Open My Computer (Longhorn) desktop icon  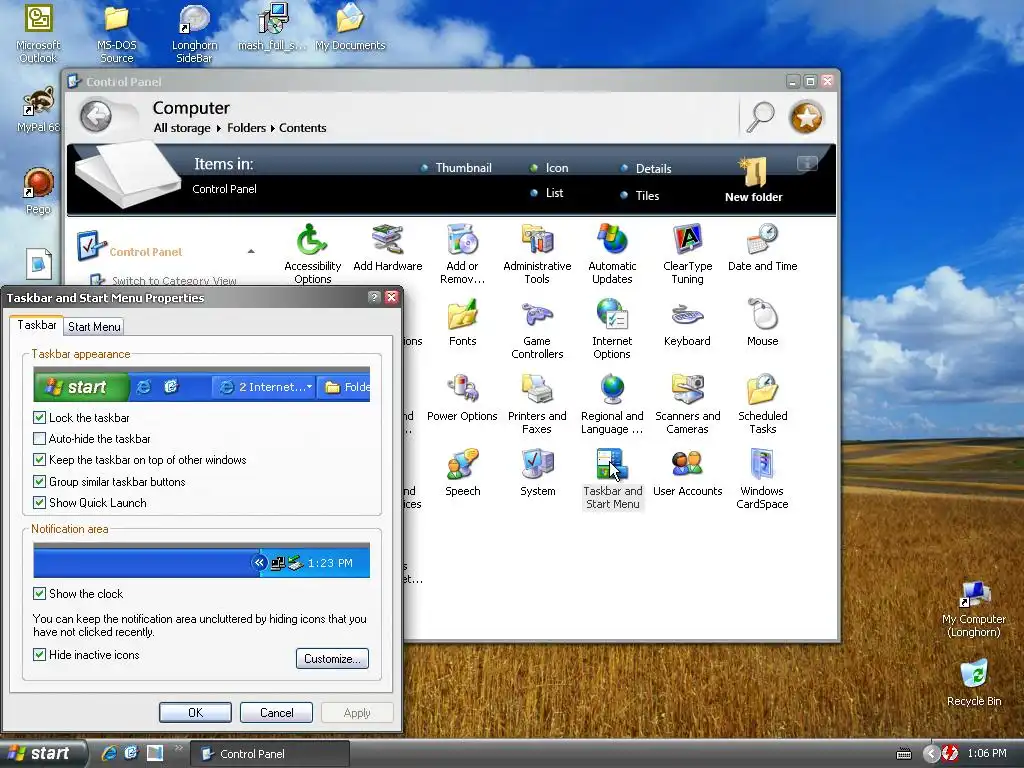click(x=974, y=609)
